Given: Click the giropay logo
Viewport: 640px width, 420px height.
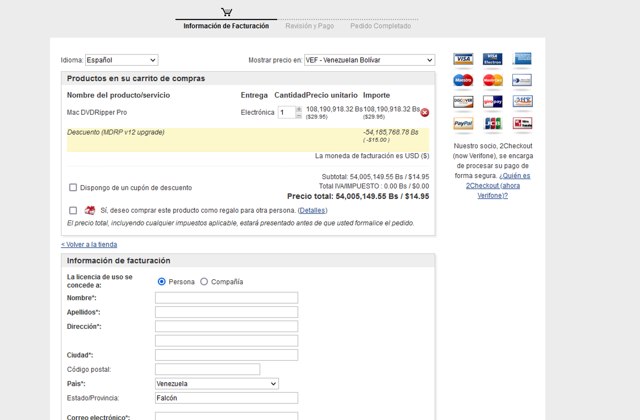Looking at the screenshot, I should click(x=493, y=101).
